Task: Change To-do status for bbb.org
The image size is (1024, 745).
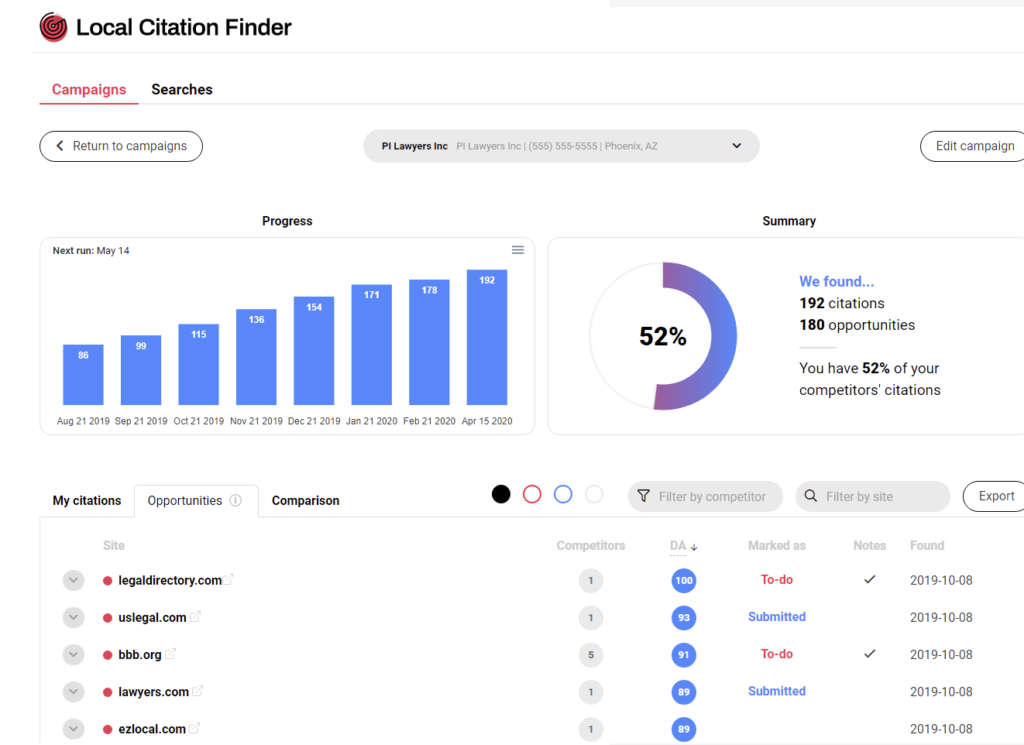Action: click(776, 654)
